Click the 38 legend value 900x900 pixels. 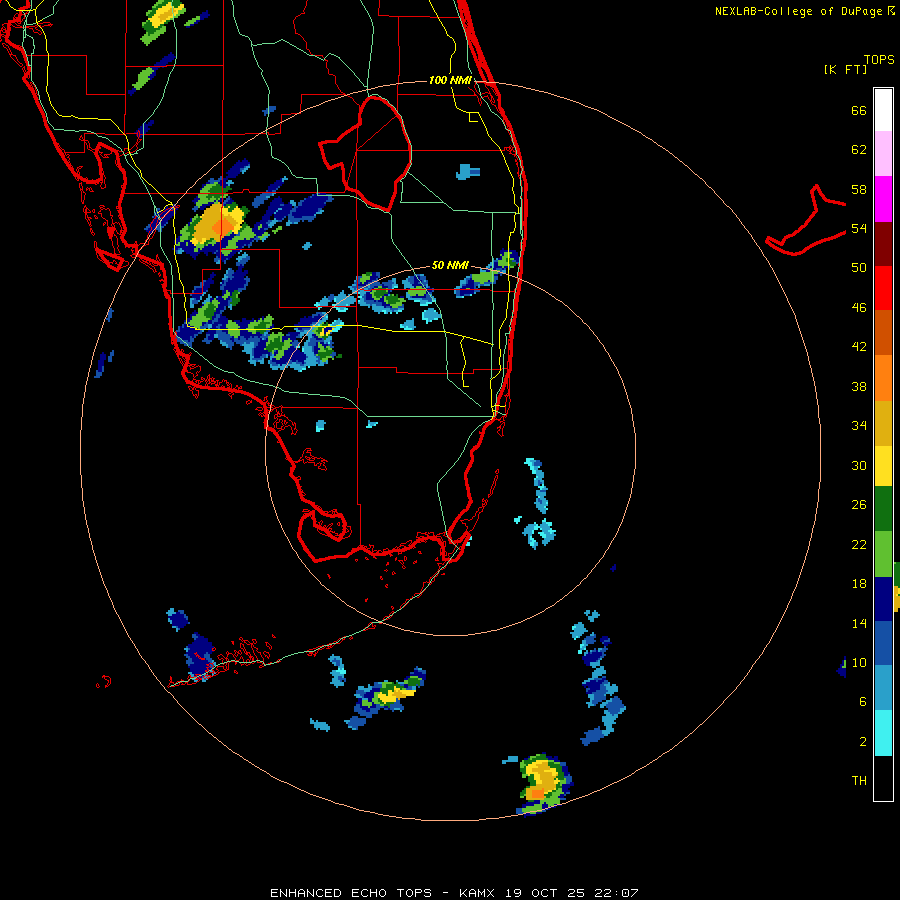coord(859,386)
